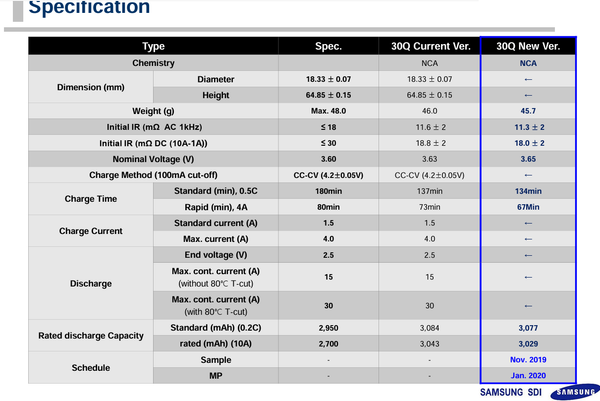The width and height of the screenshot is (600, 401).
Task: Click the "≤ 18" spec value
Action: point(328,127)
